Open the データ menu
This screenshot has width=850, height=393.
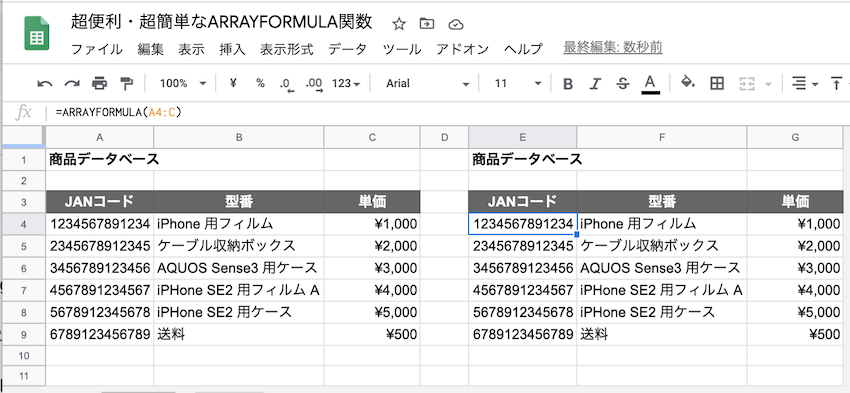pos(347,49)
